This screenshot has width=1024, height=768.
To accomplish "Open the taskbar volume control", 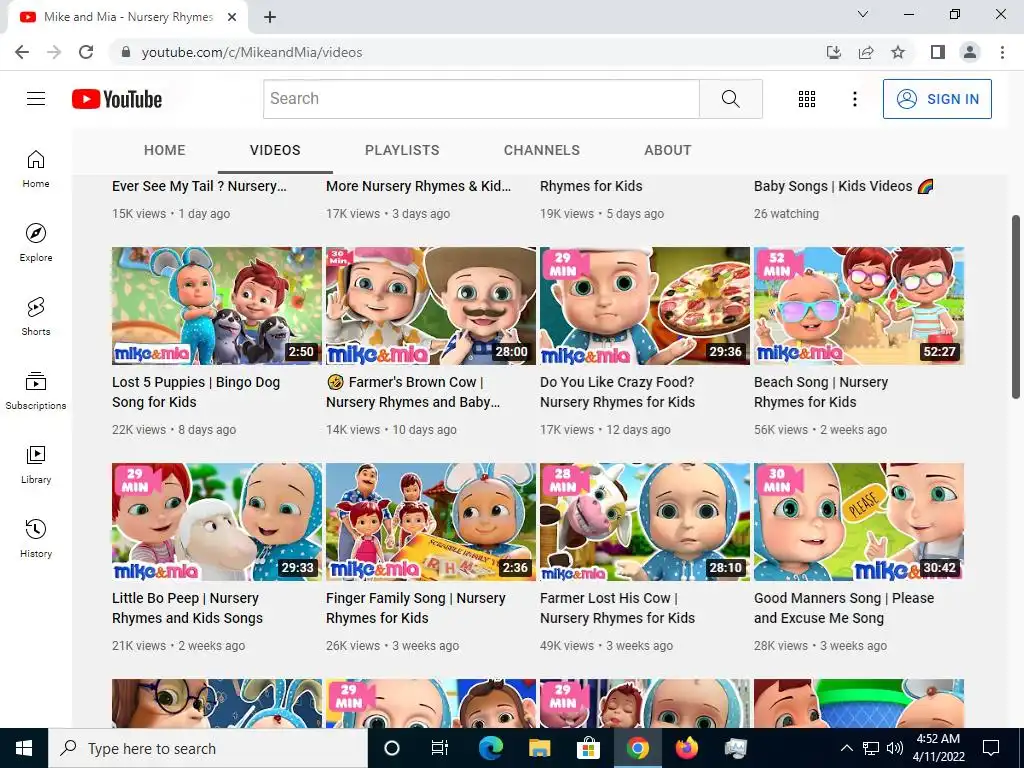I will [895, 748].
